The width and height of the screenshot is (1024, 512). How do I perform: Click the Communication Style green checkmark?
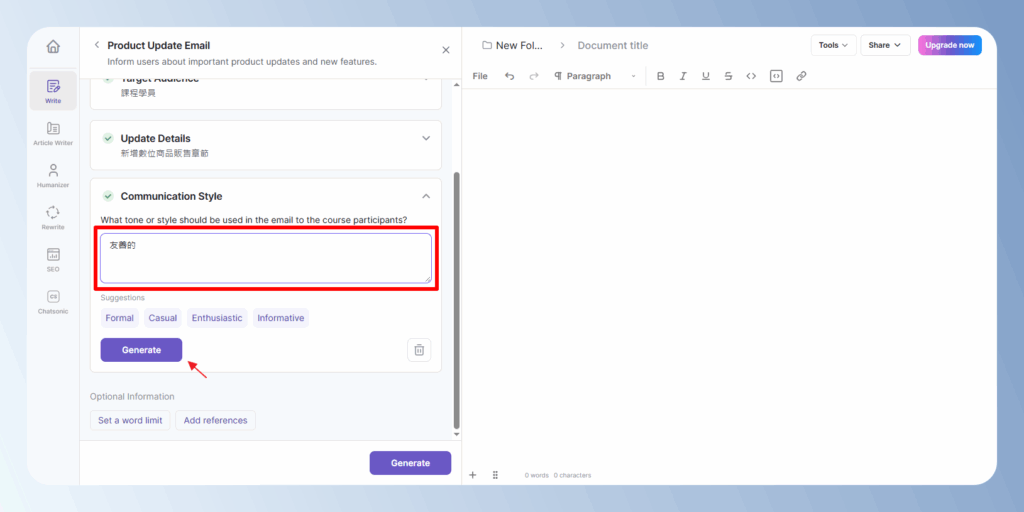pyautogui.click(x=108, y=196)
